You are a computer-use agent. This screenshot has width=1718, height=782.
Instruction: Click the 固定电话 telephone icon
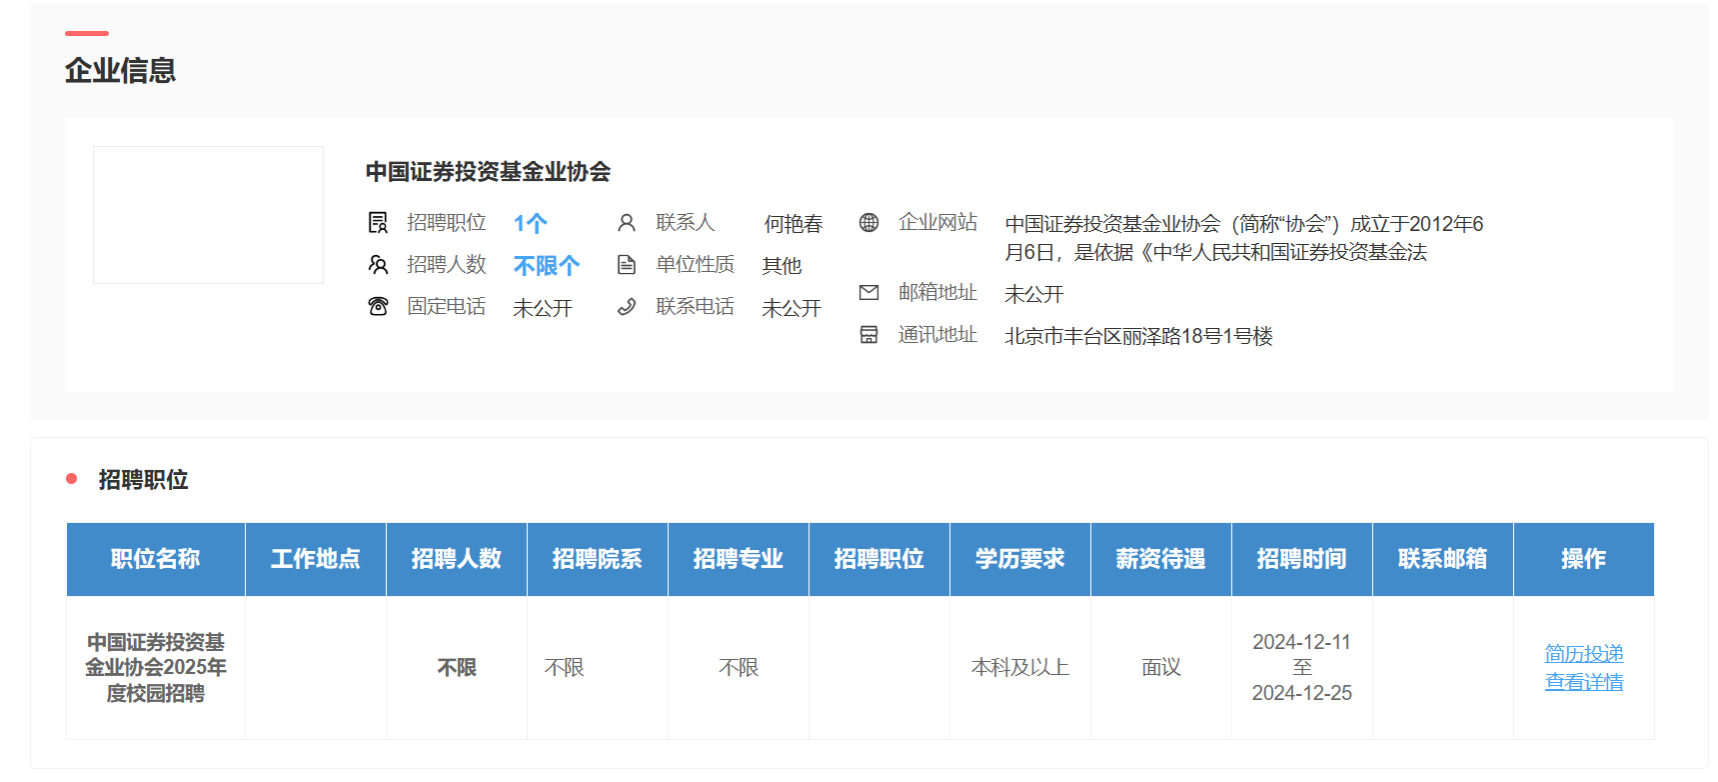pyautogui.click(x=378, y=306)
